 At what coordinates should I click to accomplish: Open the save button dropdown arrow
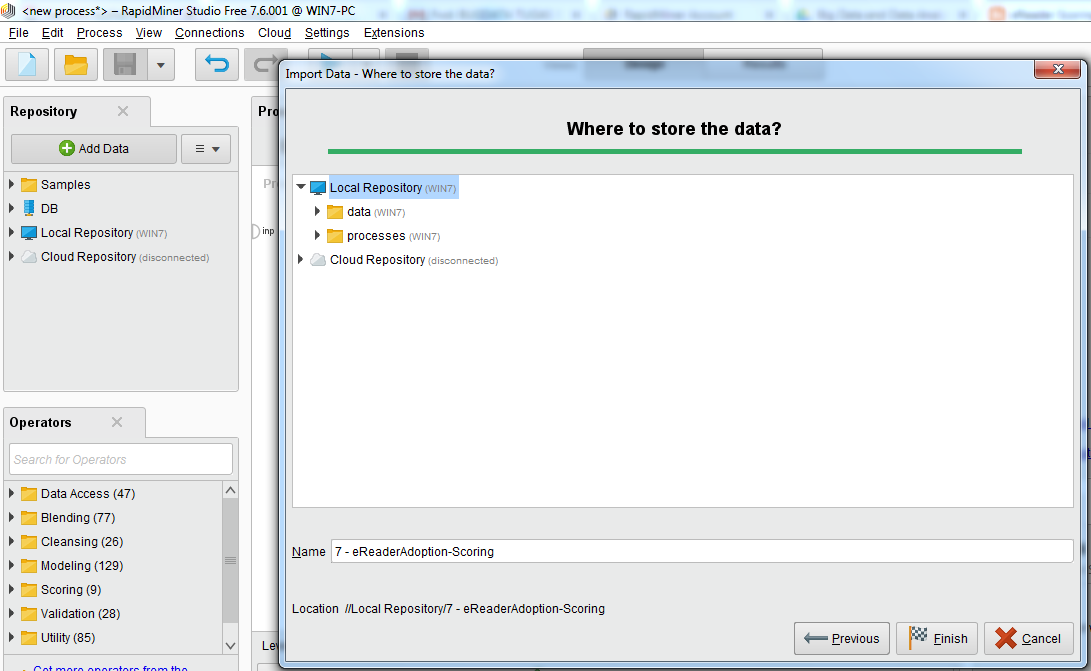(160, 64)
